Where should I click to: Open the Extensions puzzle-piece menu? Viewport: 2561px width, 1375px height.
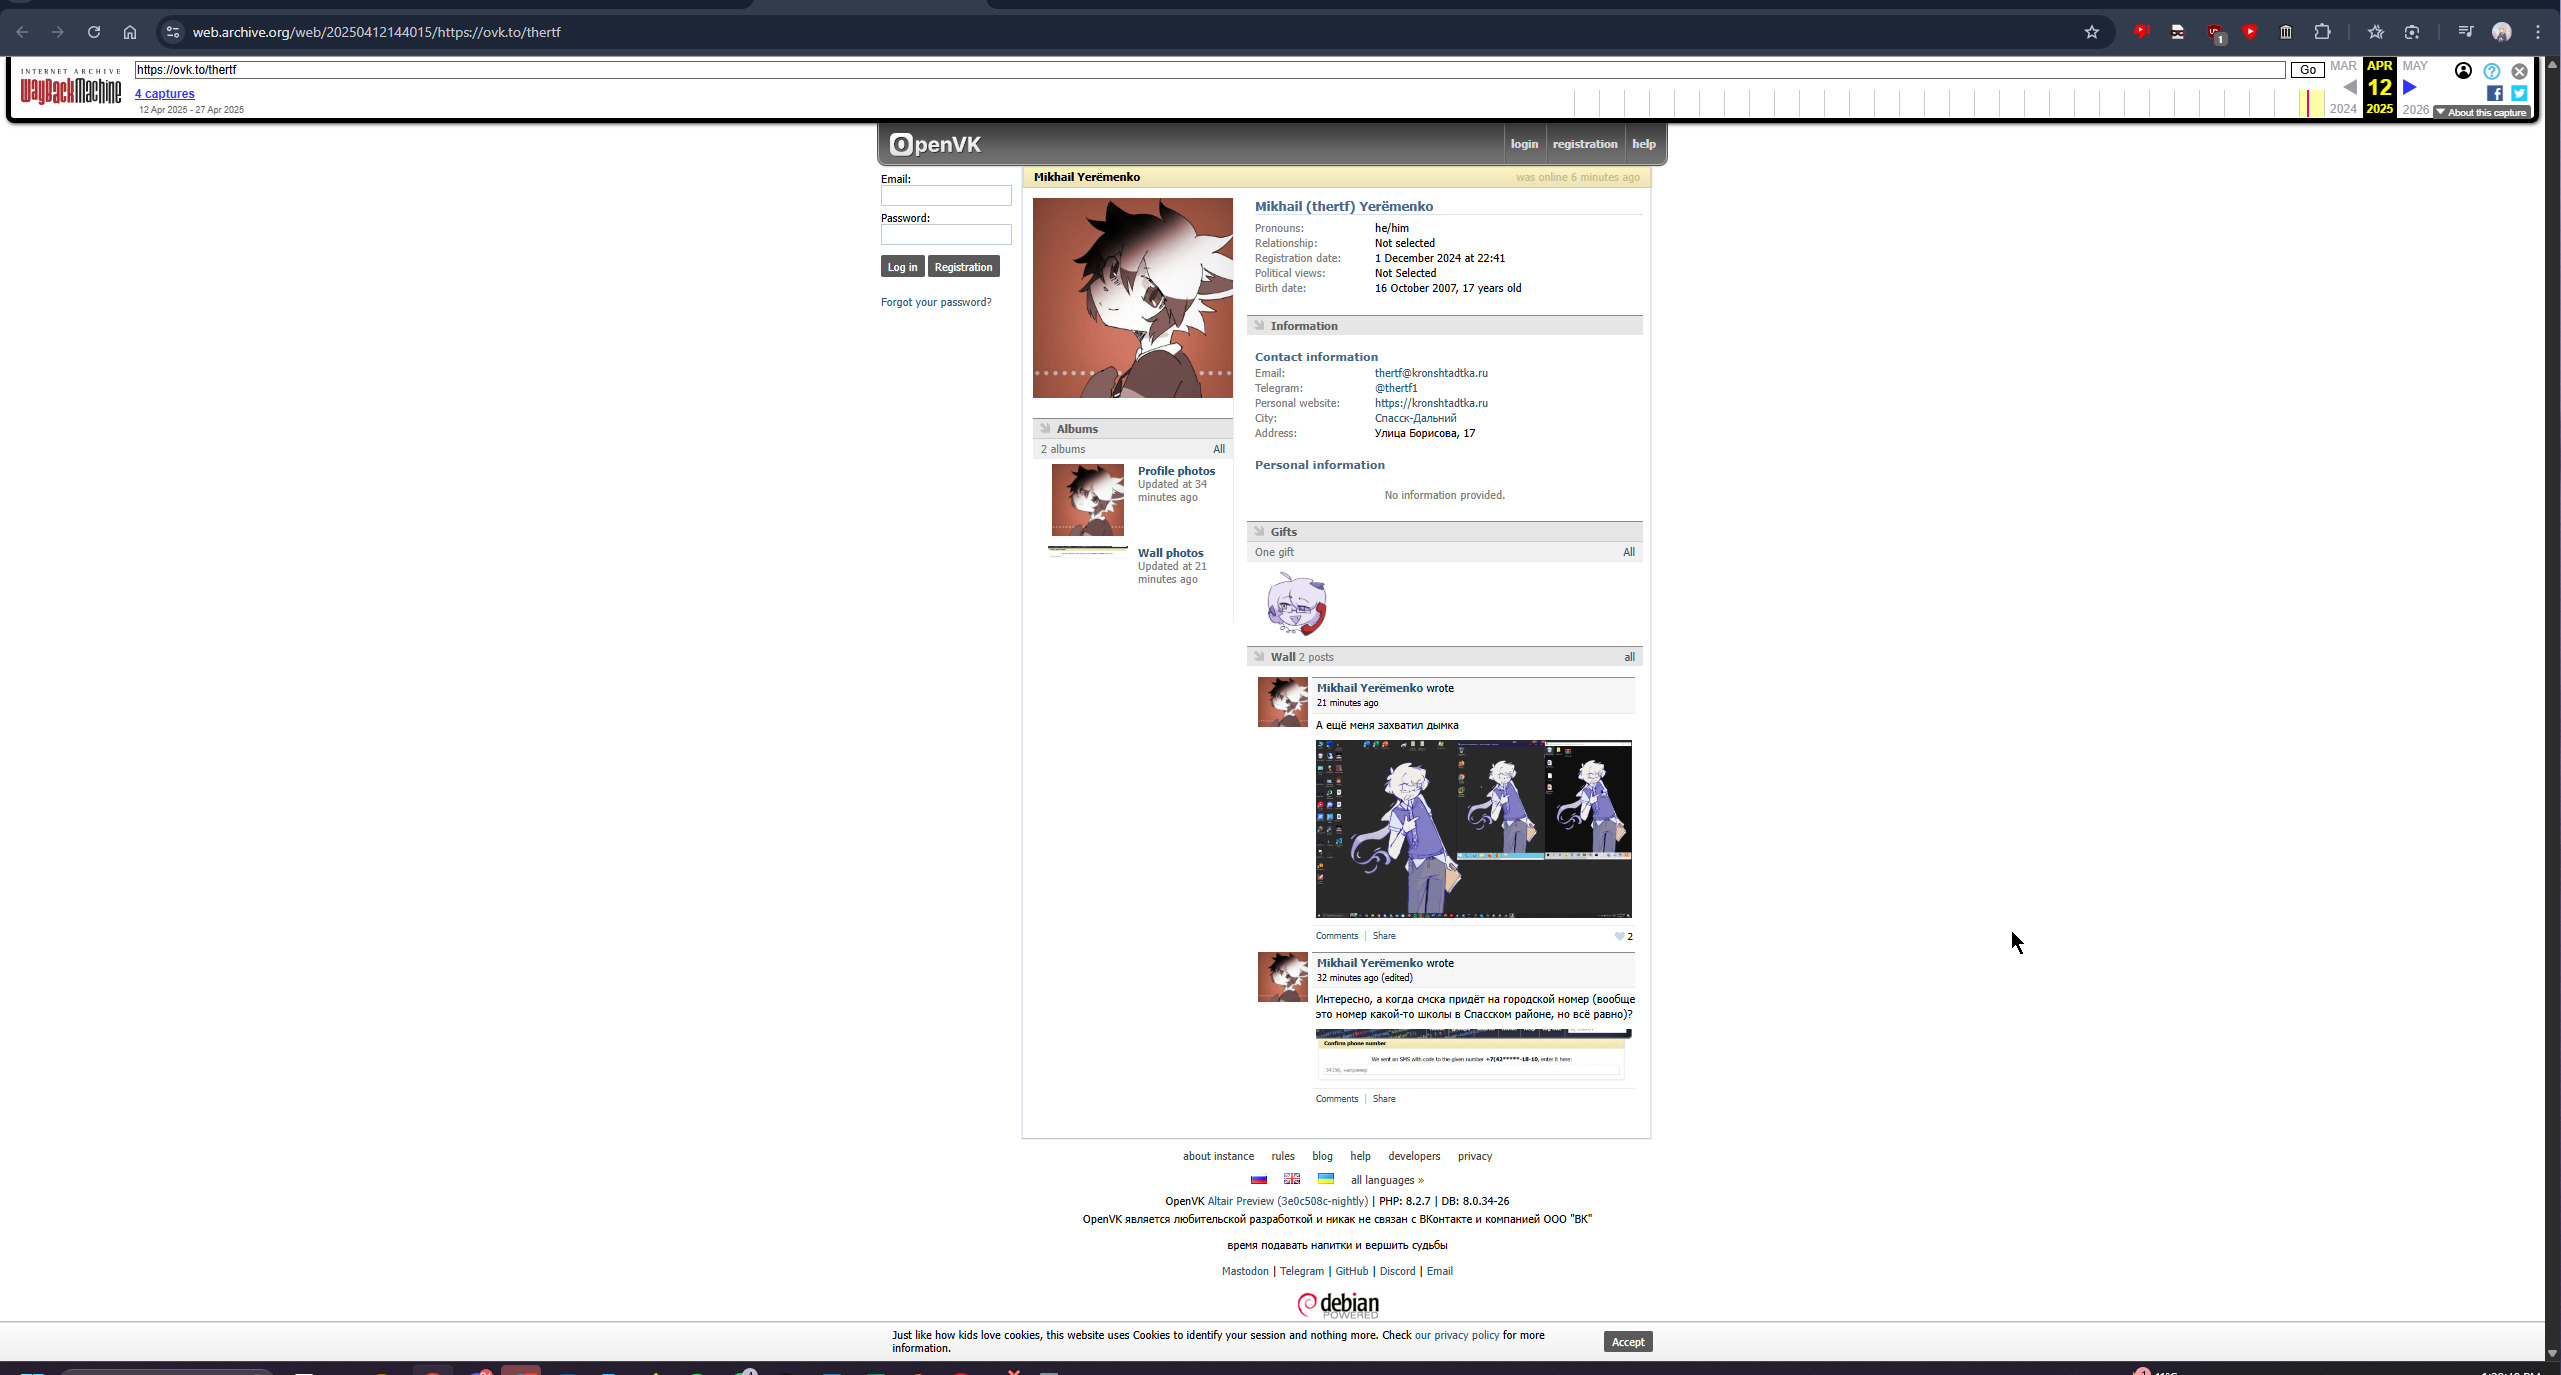[2322, 32]
